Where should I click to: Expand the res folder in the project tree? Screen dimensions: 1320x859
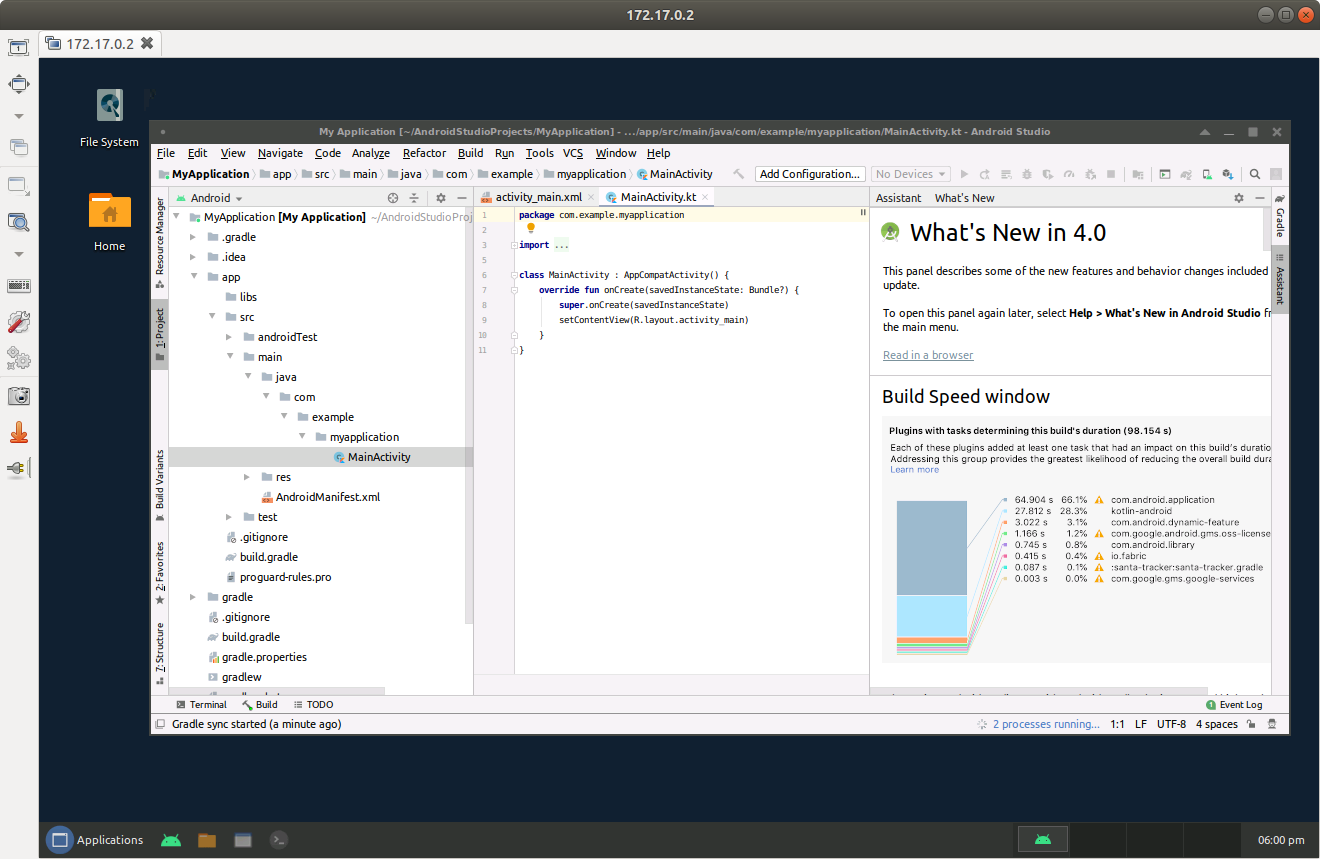[248, 477]
